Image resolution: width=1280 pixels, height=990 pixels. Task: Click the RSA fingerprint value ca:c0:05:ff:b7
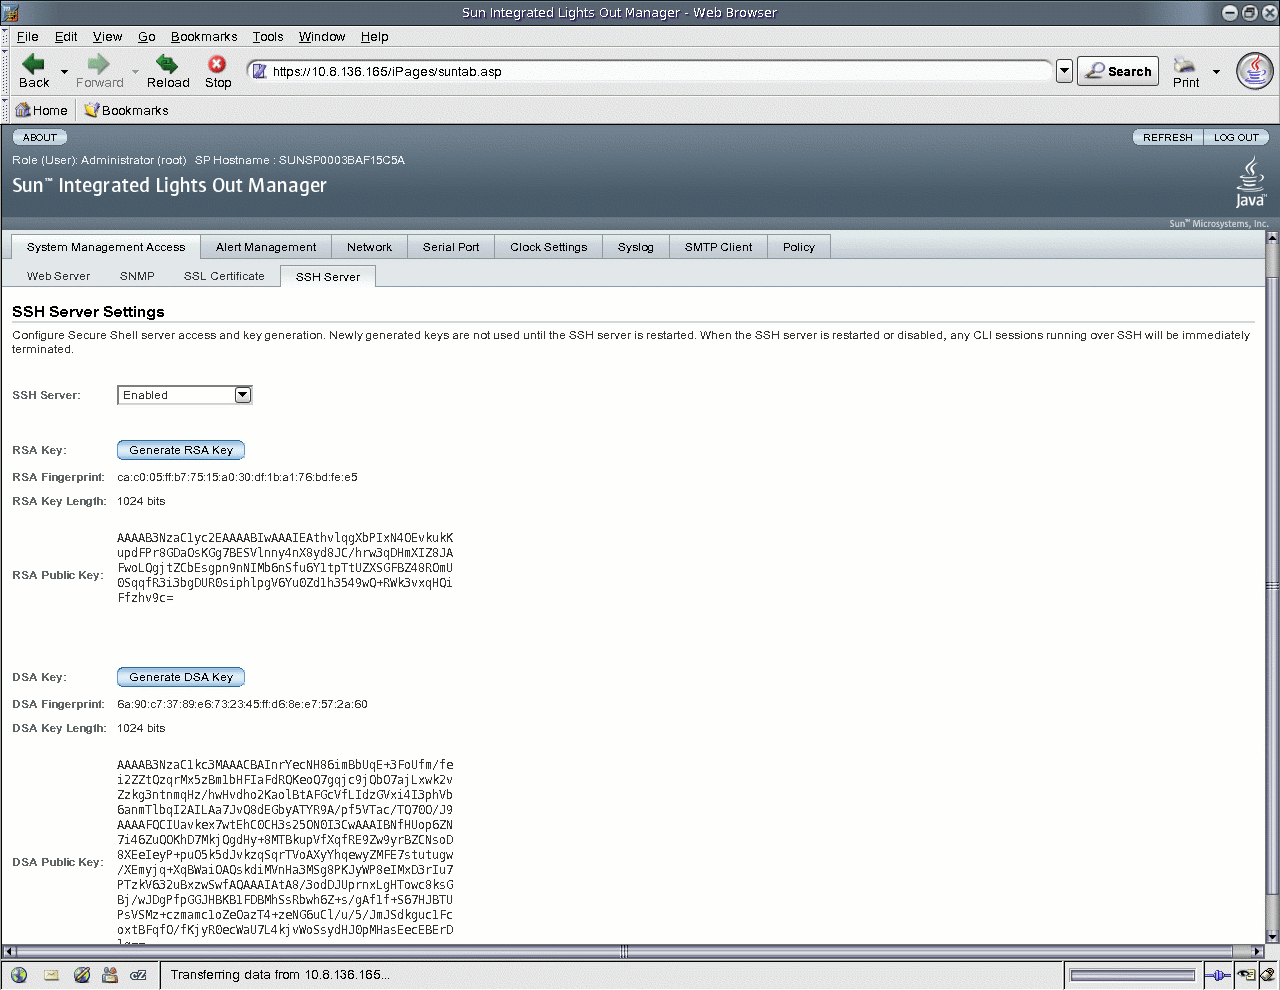(237, 477)
